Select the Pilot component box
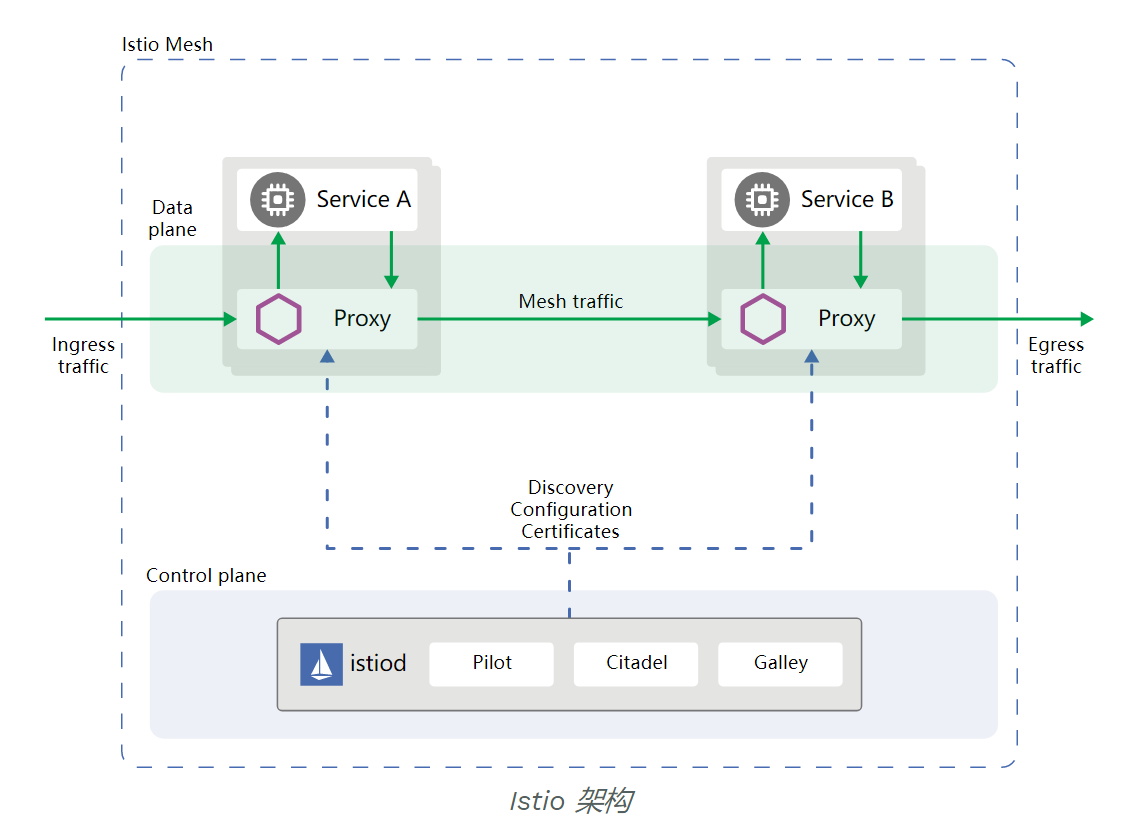 (x=491, y=663)
